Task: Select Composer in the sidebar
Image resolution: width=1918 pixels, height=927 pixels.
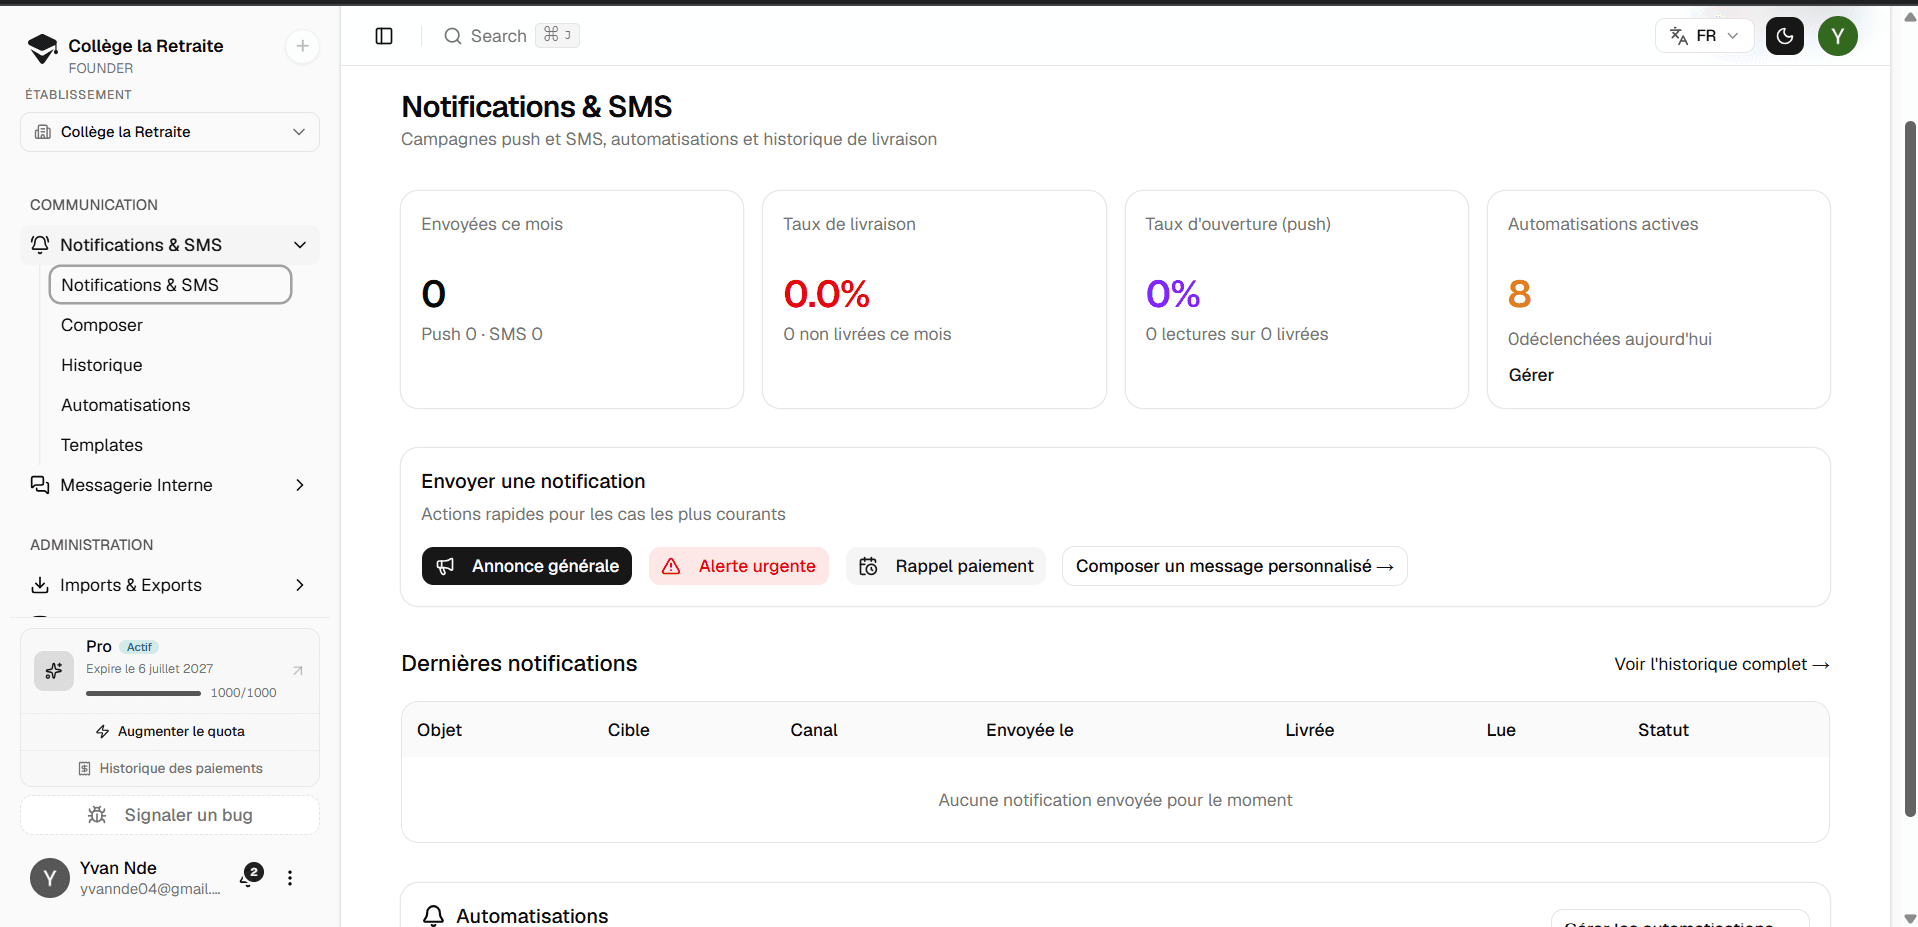Action: 102,325
